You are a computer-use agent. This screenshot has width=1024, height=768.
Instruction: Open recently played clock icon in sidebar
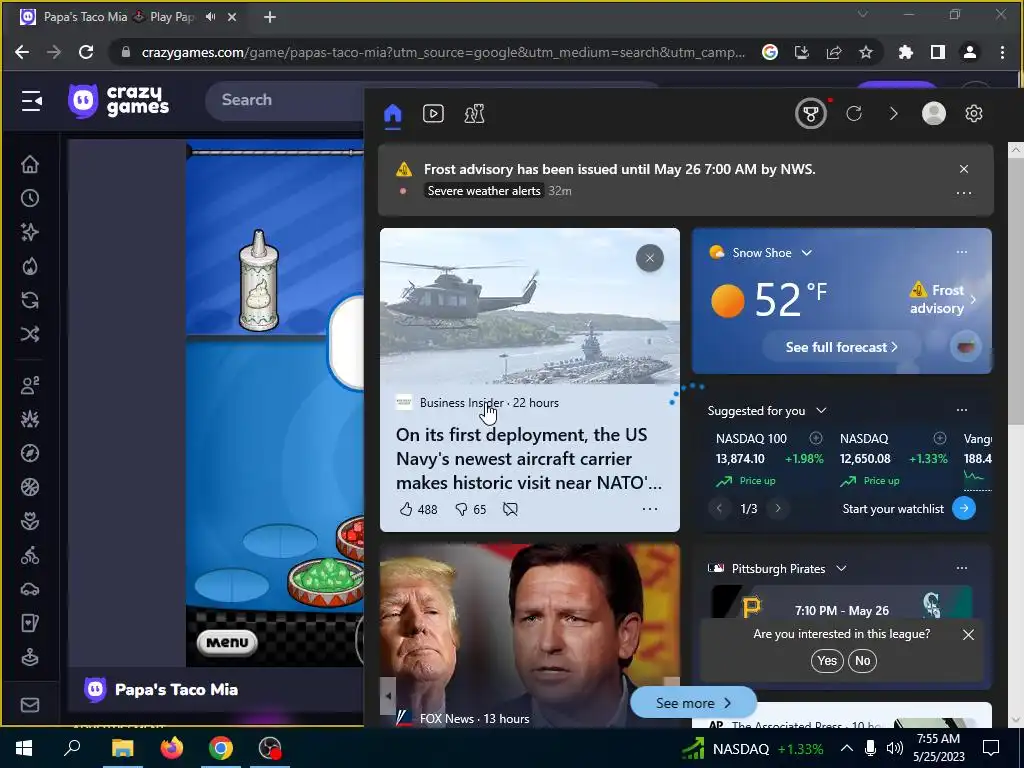pos(29,199)
